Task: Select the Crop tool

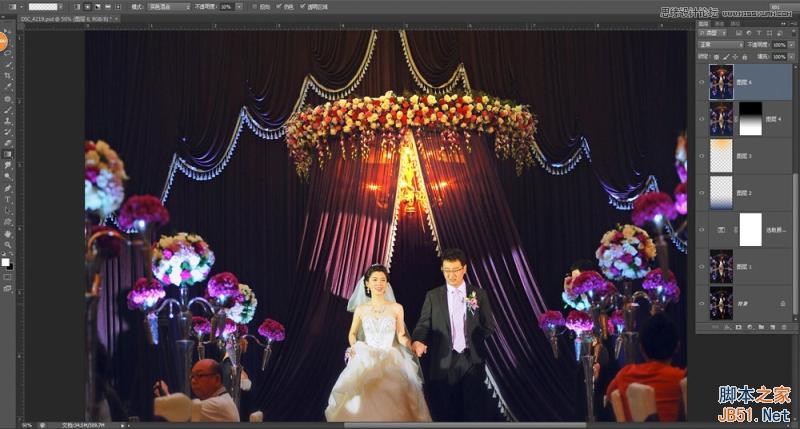Action: pos(8,75)
